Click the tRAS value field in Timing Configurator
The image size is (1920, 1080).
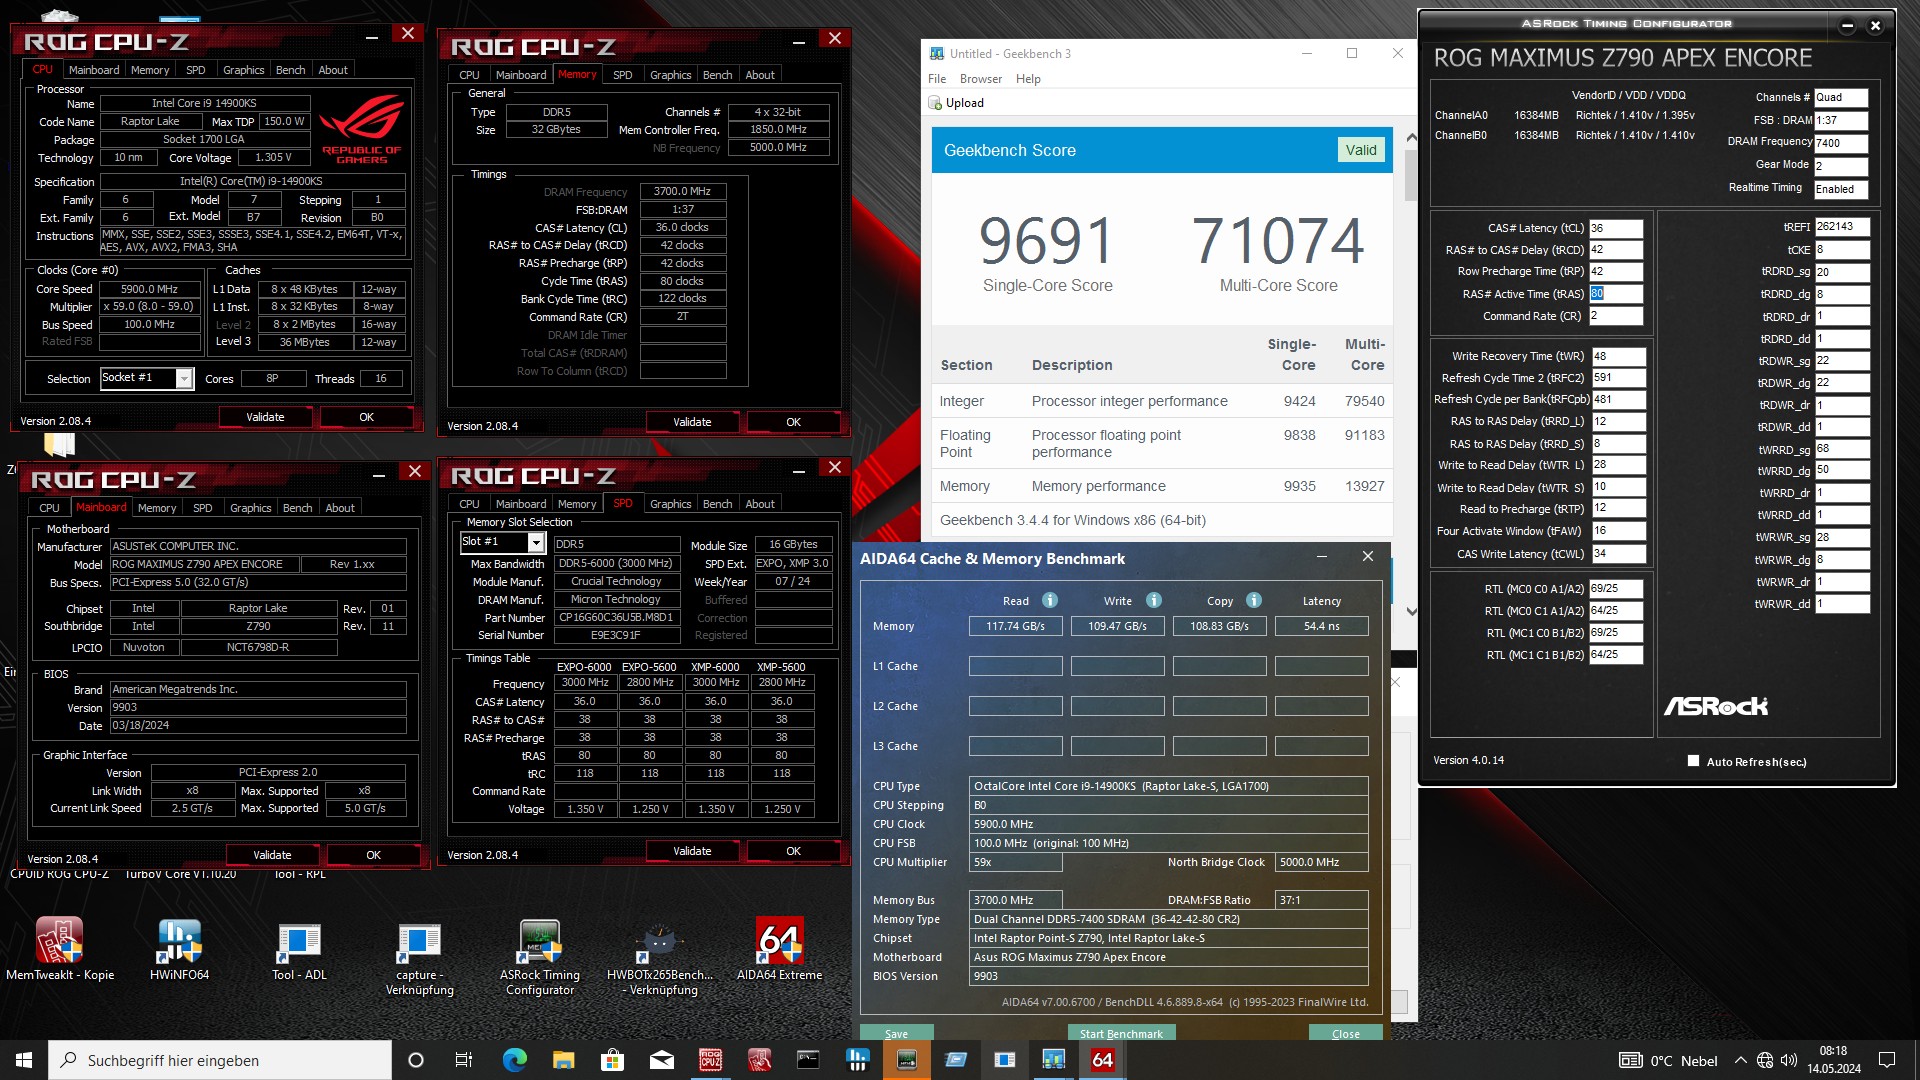[1615, 294]
